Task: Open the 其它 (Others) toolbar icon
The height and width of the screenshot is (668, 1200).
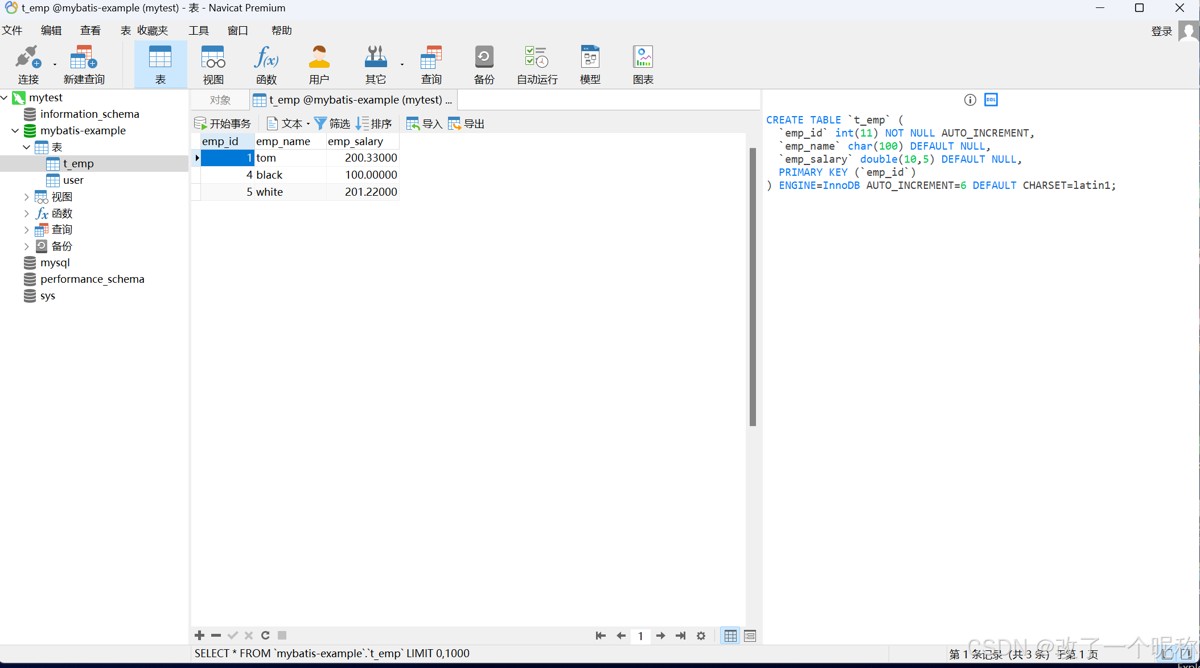Action: (x=375, y=64)
